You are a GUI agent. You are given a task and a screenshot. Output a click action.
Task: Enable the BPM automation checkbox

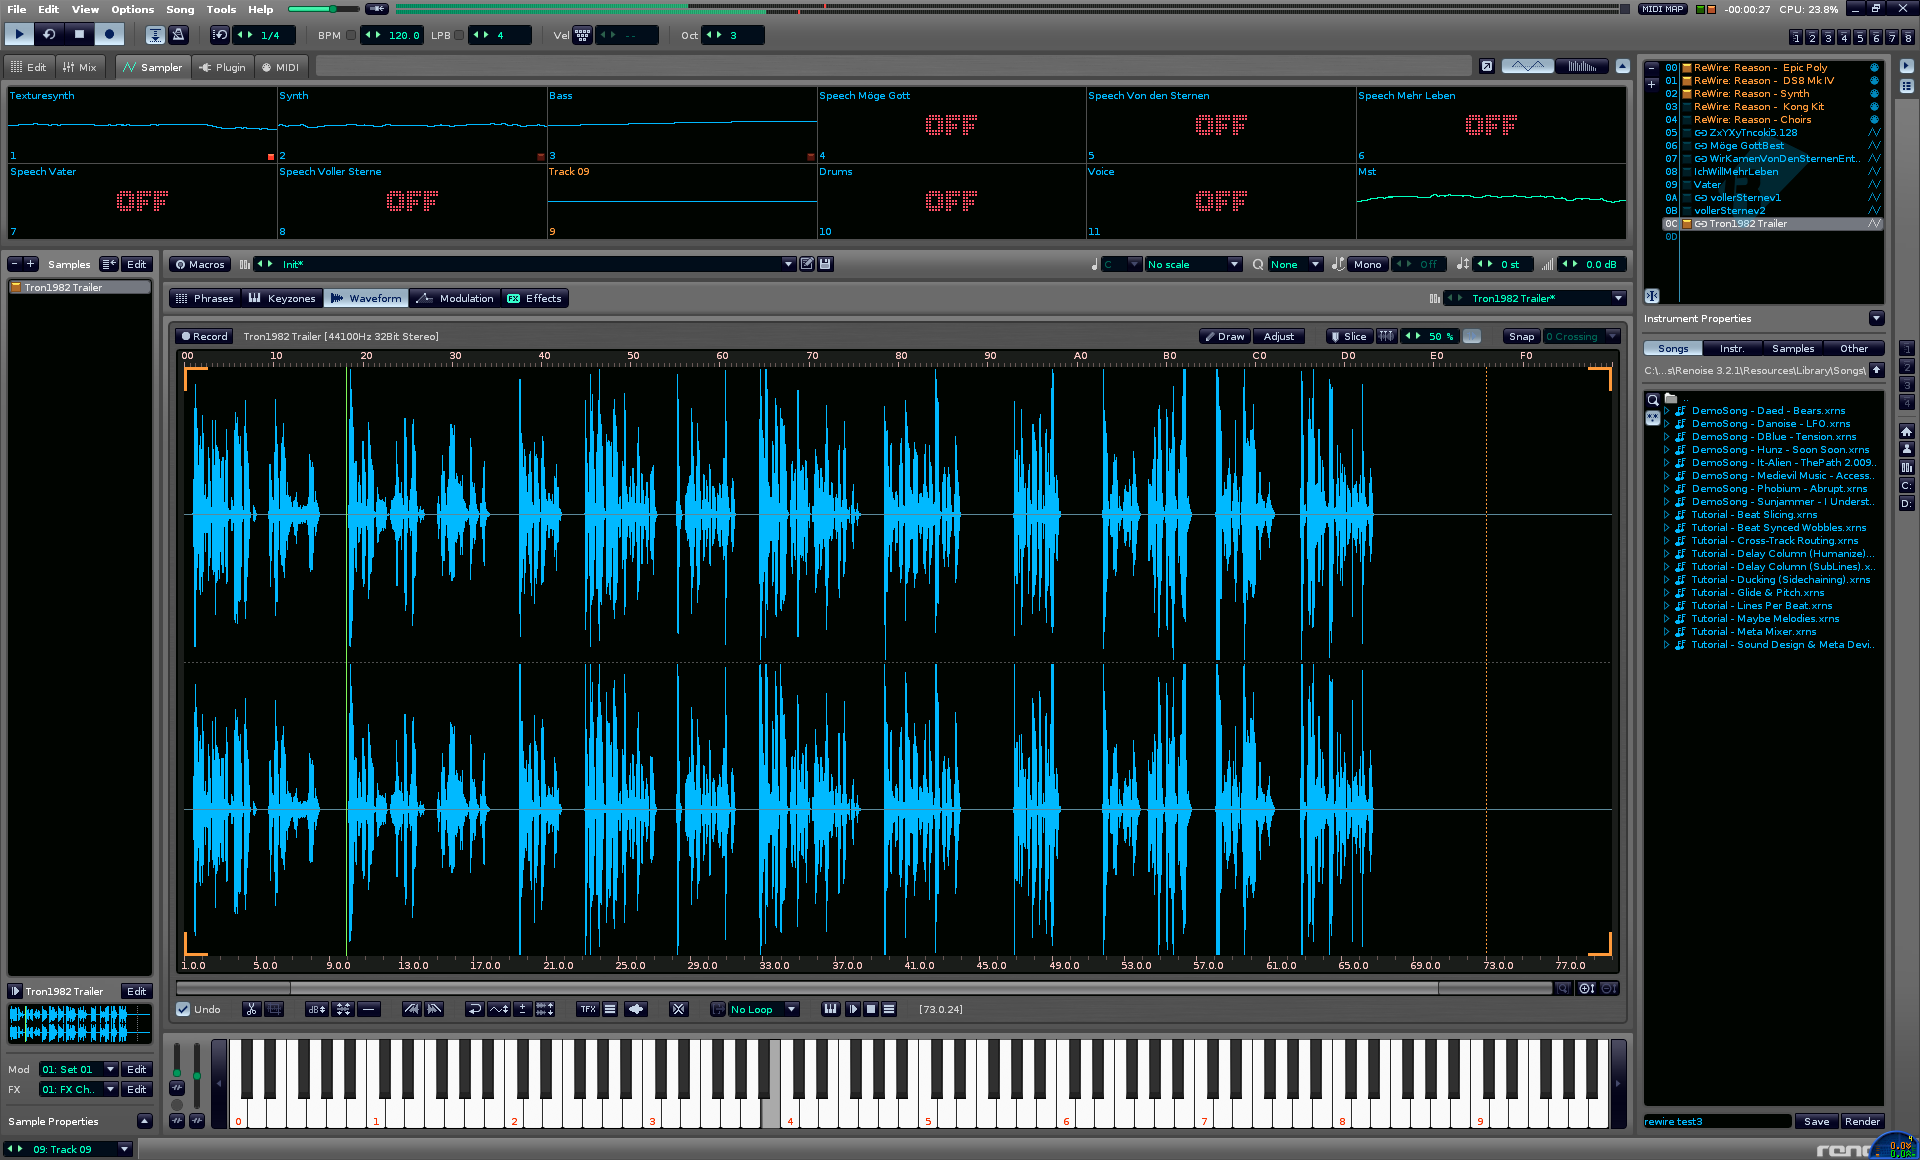(351, 35)
